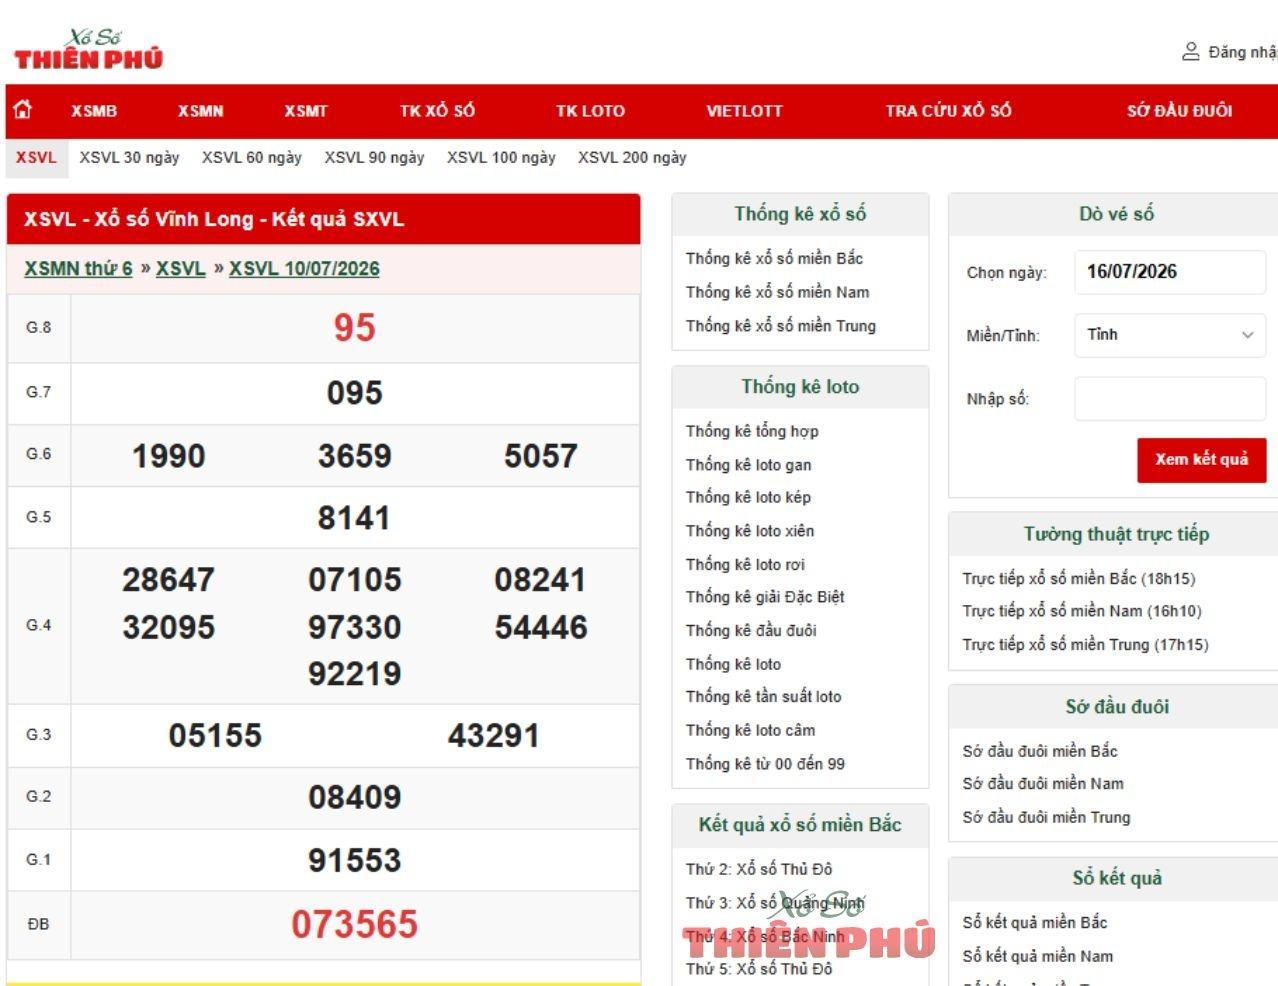This screenshot has width=1278, height=986.
Task: Switch to XSVL 60 ngày tab
Action: click(x=252, y=157)
